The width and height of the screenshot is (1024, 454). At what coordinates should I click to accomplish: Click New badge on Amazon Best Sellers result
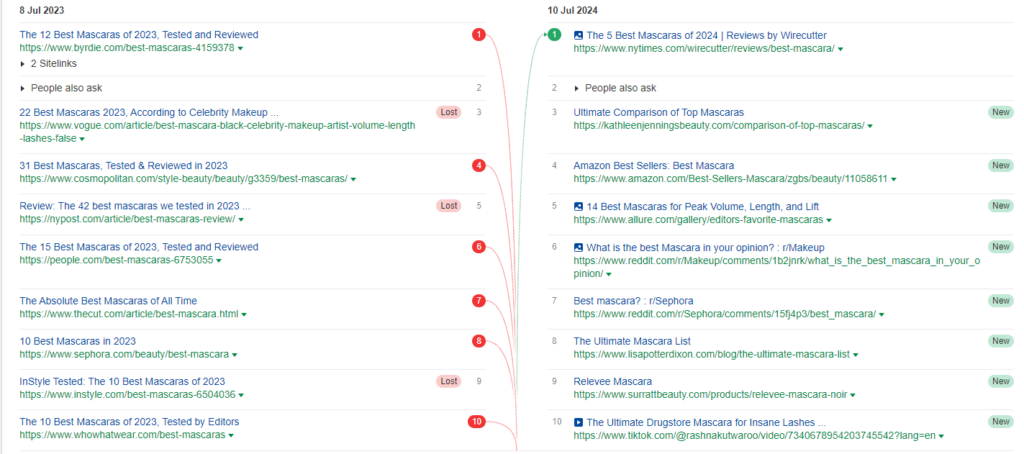tap(1001, 165)
